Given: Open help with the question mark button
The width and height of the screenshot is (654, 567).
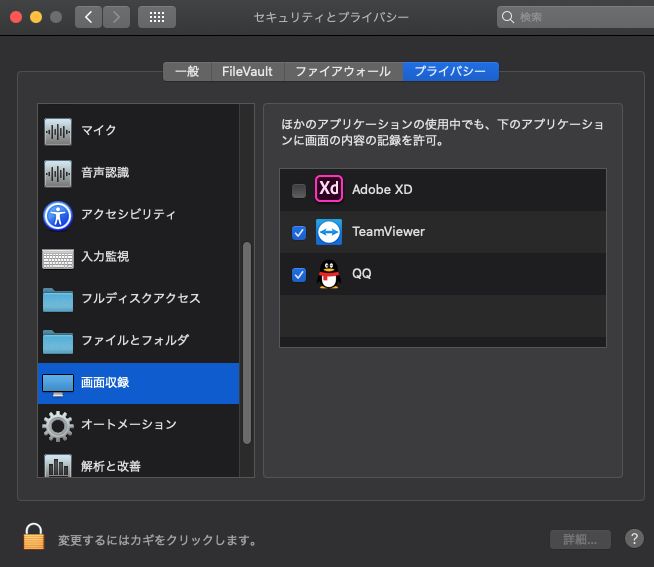Looking at the screenshot, I should click(x=634, y=539).
